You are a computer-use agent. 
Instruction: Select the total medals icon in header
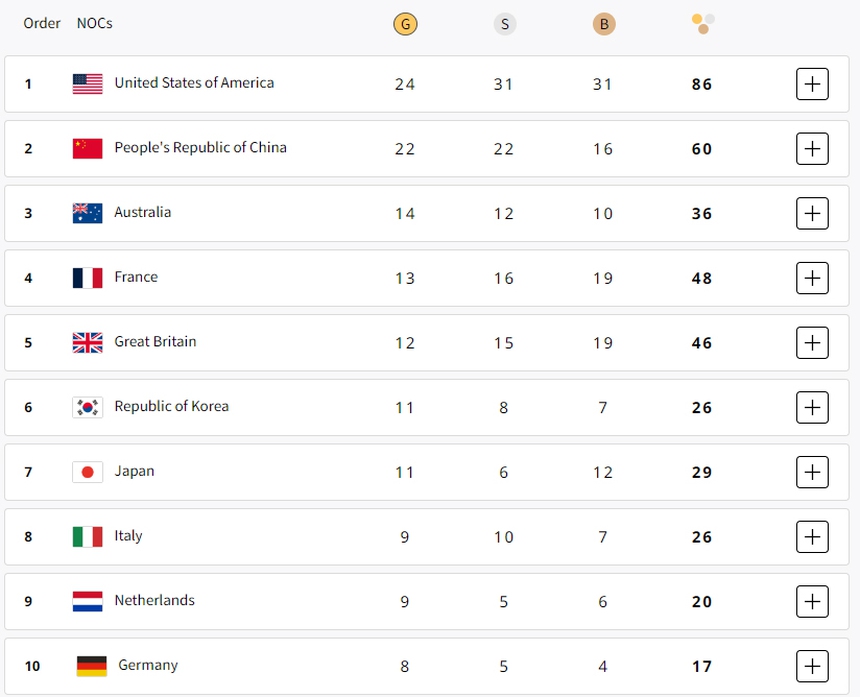[x=702, y=23]
